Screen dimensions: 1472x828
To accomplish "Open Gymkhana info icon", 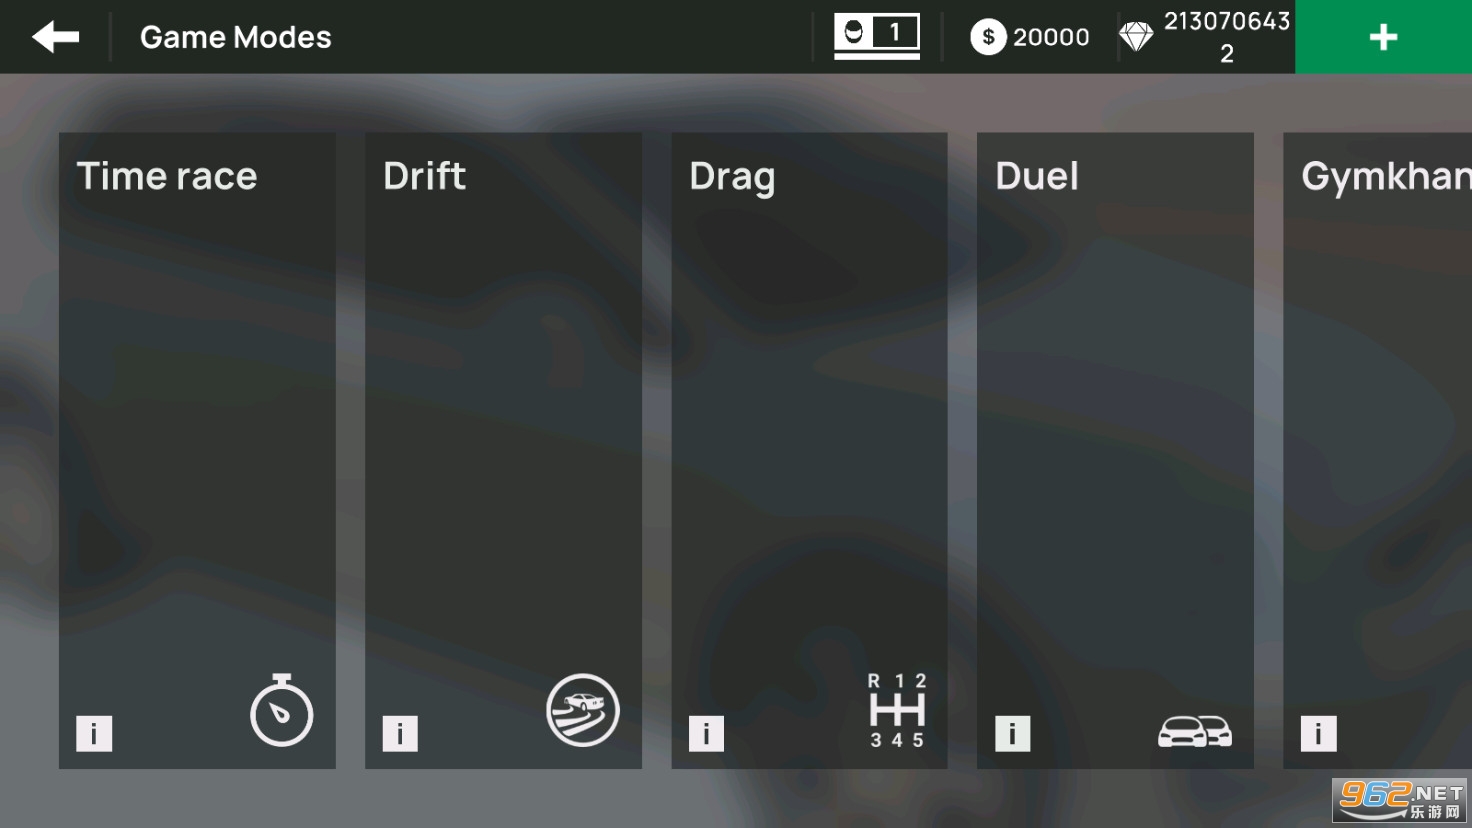I will (x=1318, y=734).
